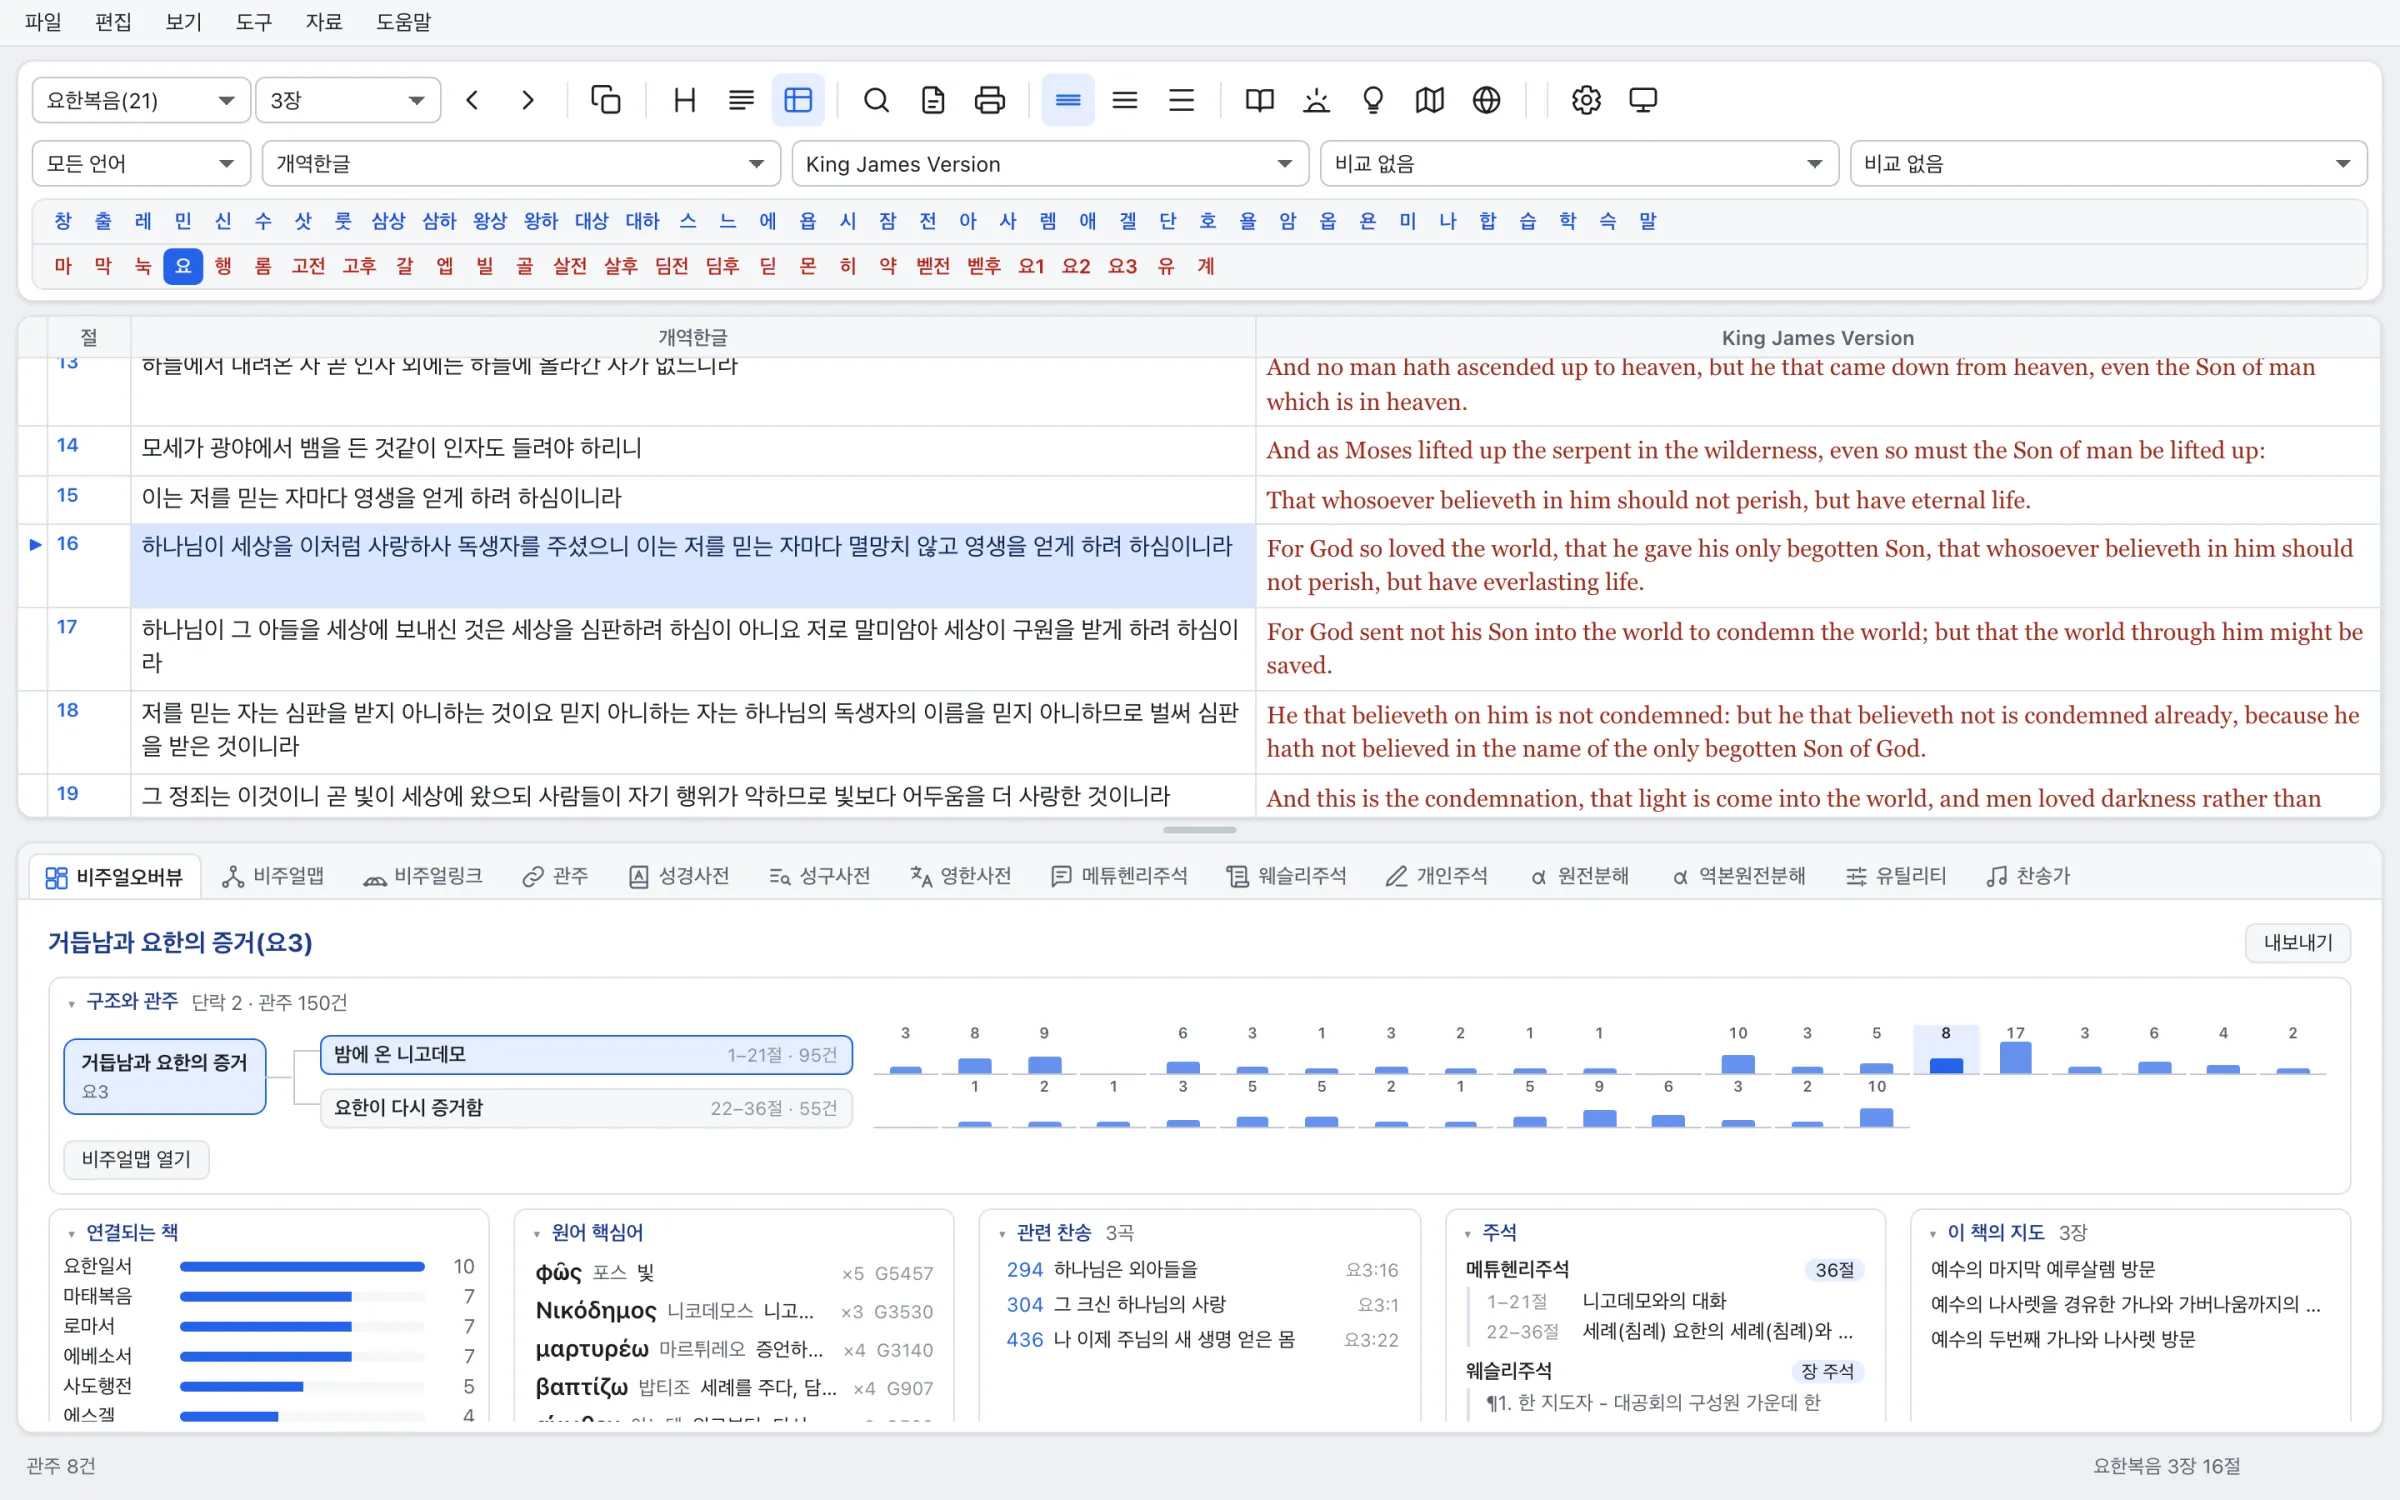Select the 요한이 다시 증거함 section row

[586, 1107]
